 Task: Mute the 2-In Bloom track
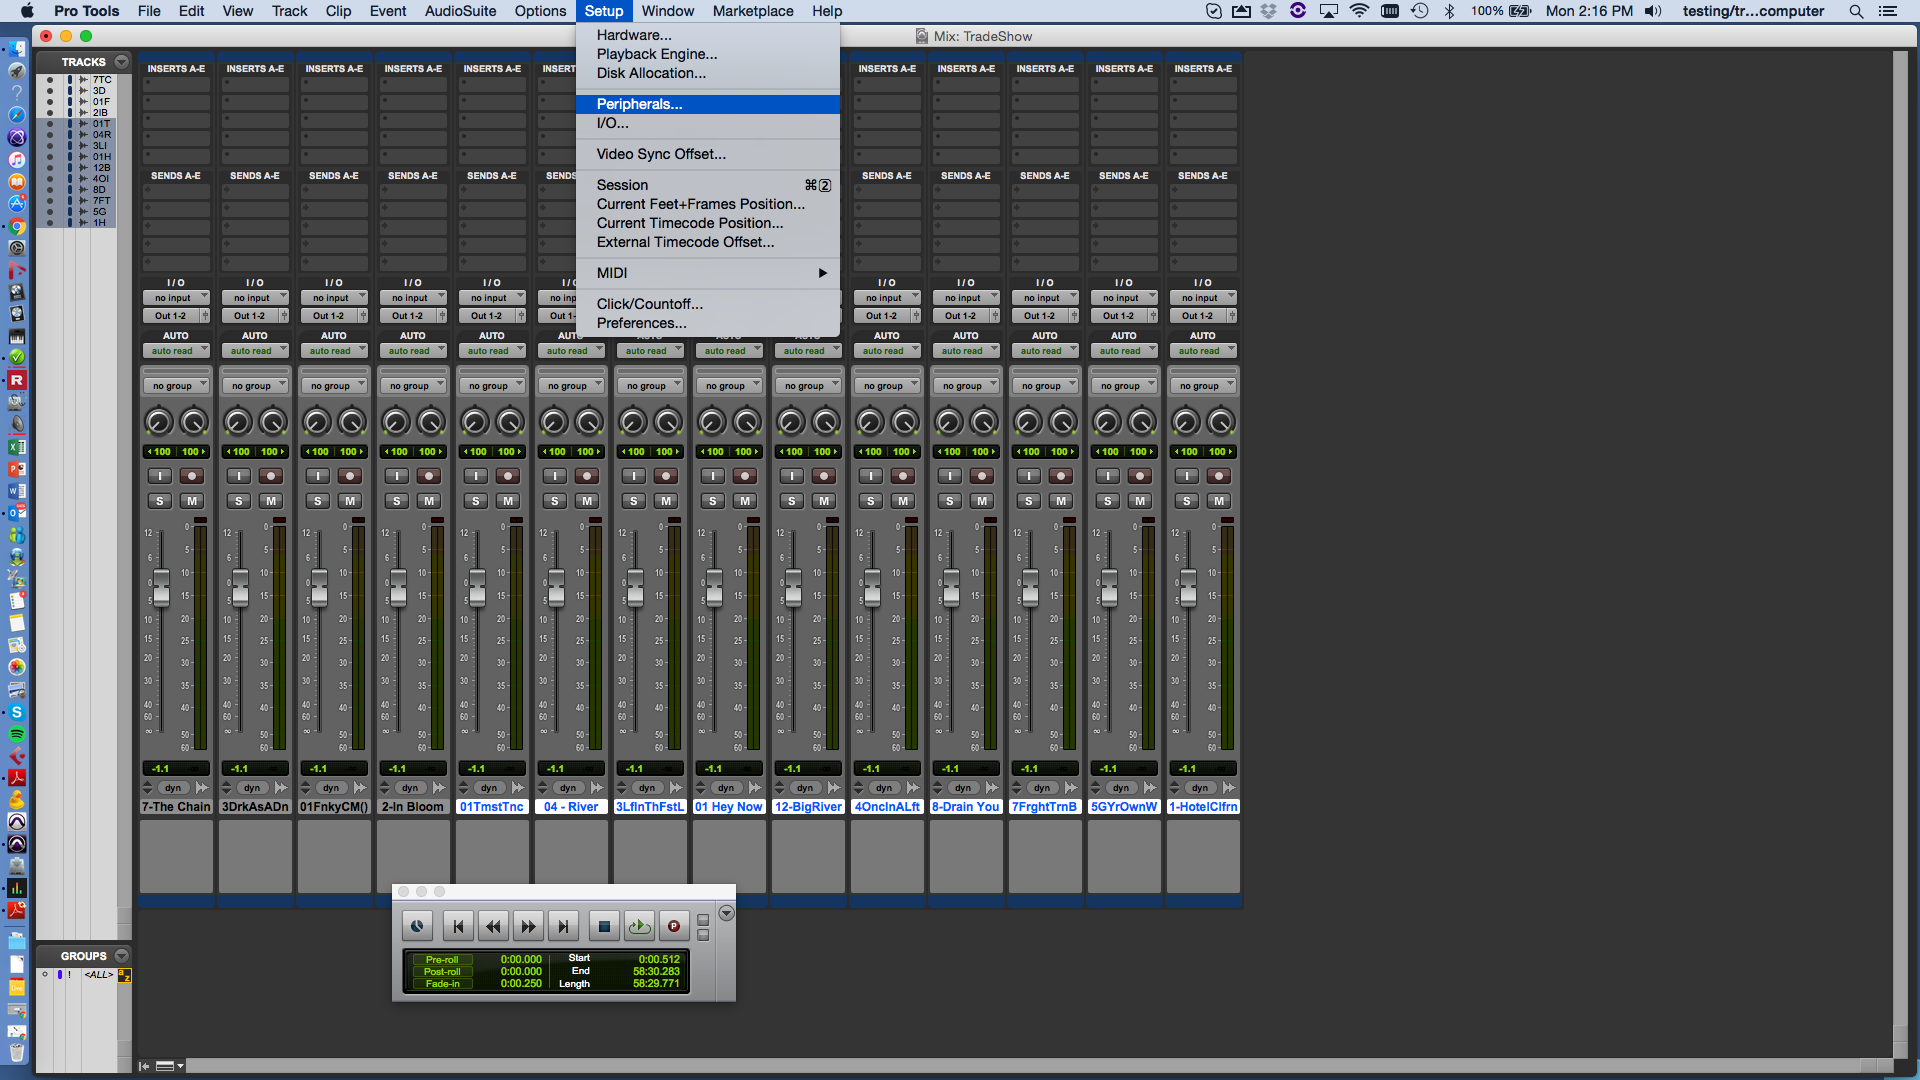pyautogui.click(x=429, y=501)
